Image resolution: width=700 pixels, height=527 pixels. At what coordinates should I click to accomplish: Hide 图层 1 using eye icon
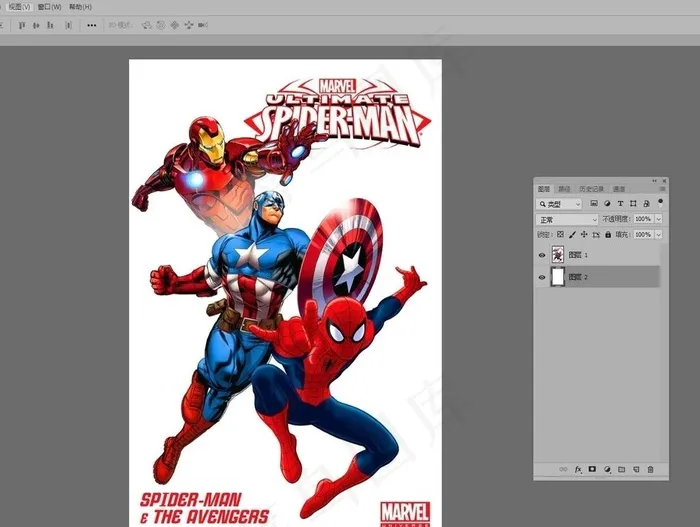click(x=542, y=255)
